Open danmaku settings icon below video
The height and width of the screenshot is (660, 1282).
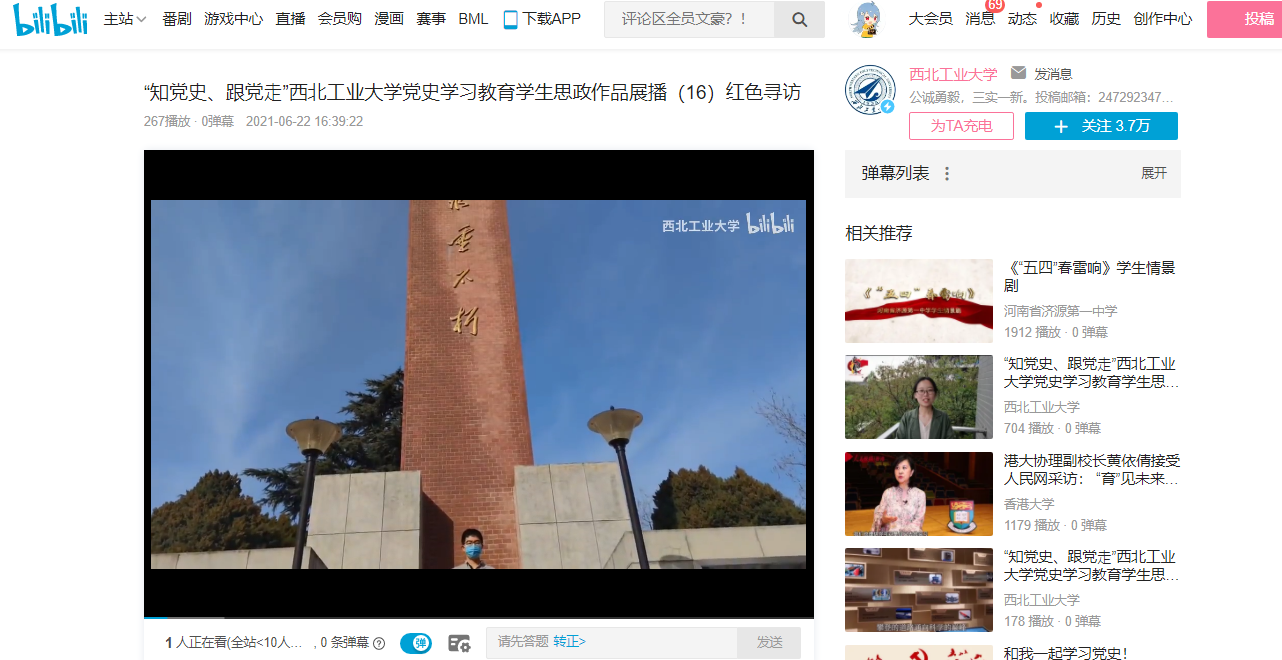click(459, 643)
